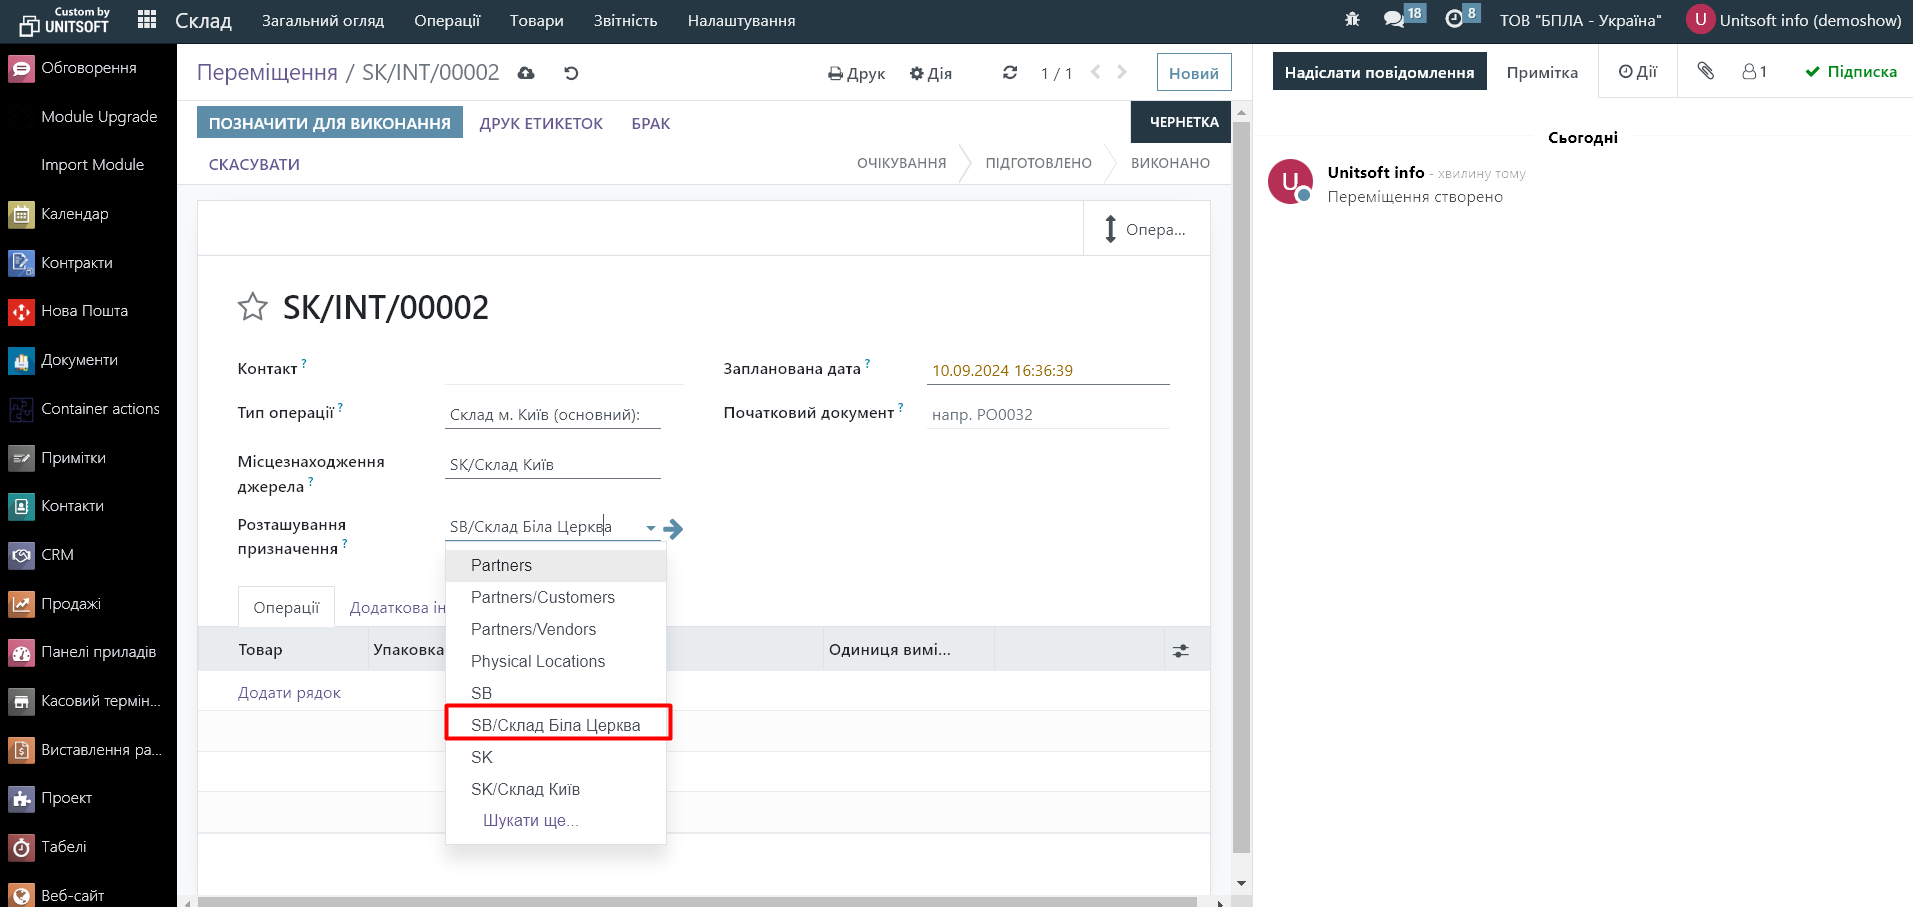Open the CRM app in sidebar
Viewport: 1913px width, 907px height.
tap(57, 555)
